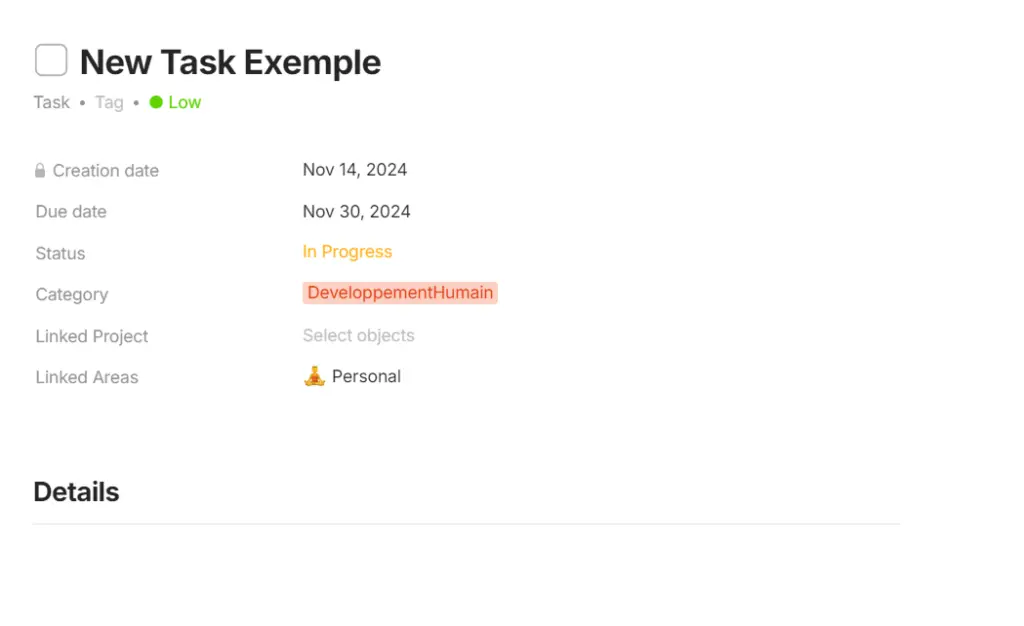This screenshot has height=626, width=1024.
Task: Click the Category property label
Action: click(x=71, y=294)
